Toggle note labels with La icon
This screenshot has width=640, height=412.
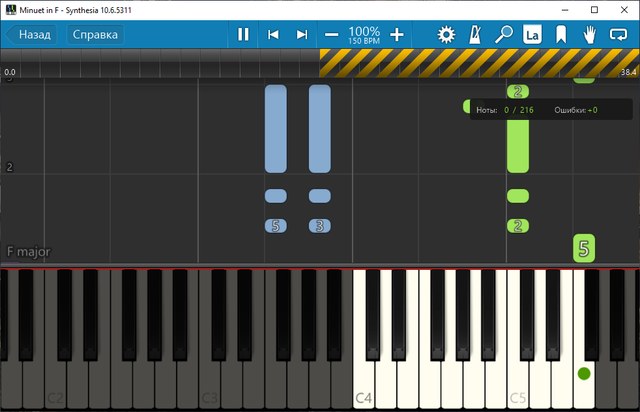[x=532, y=35]
